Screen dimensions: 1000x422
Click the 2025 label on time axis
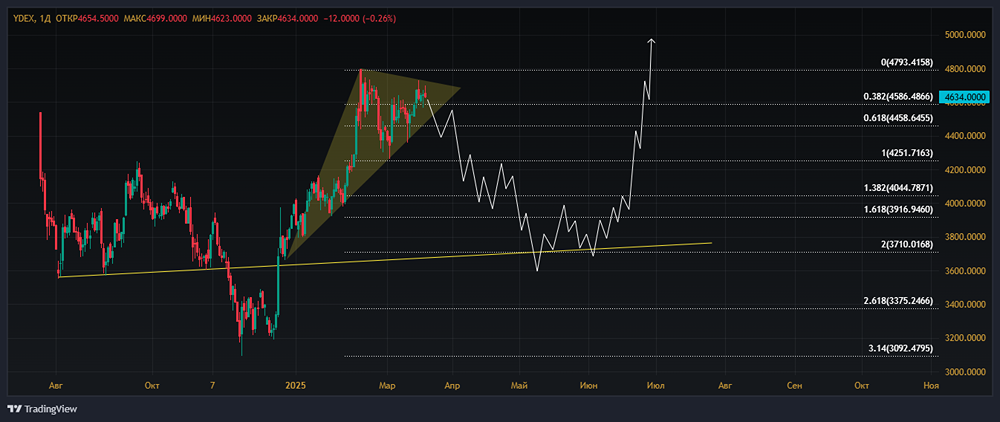(296, 386)
